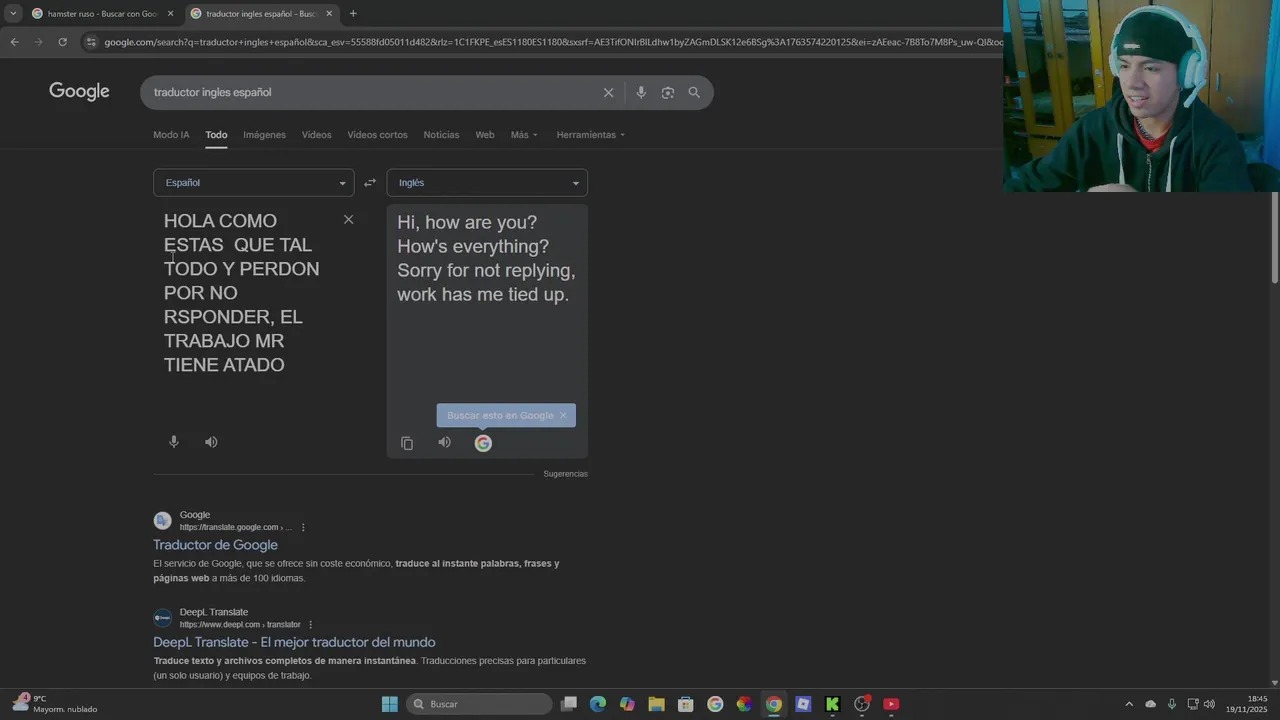Viewport: 1280px width, 720px height.
Task: Open more options for Google Translate result
Action: coord(303,527)
